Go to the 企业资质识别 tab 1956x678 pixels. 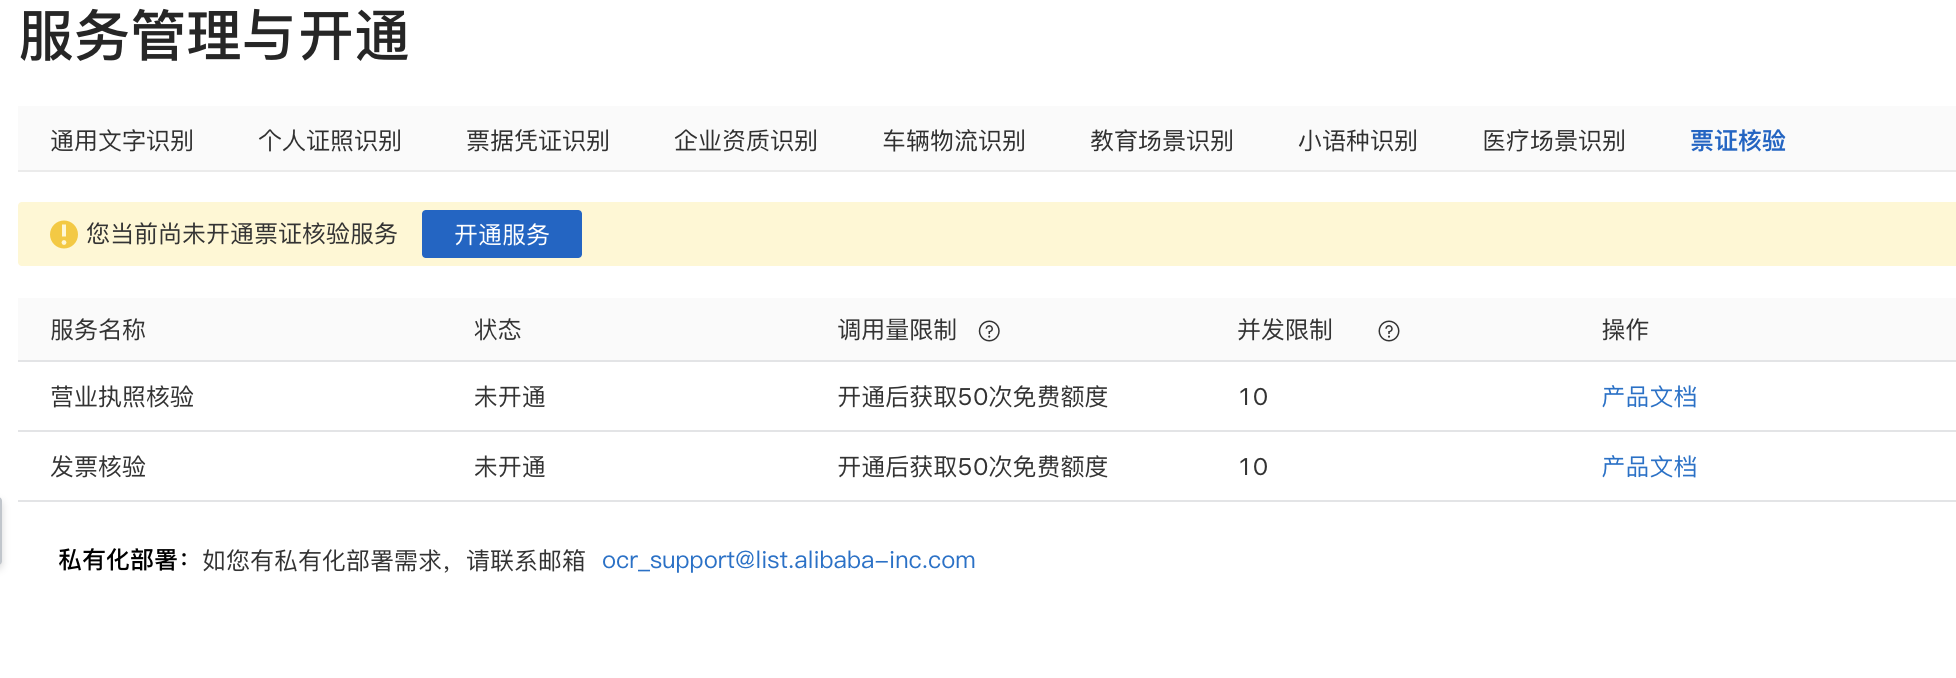coord(746,141)
